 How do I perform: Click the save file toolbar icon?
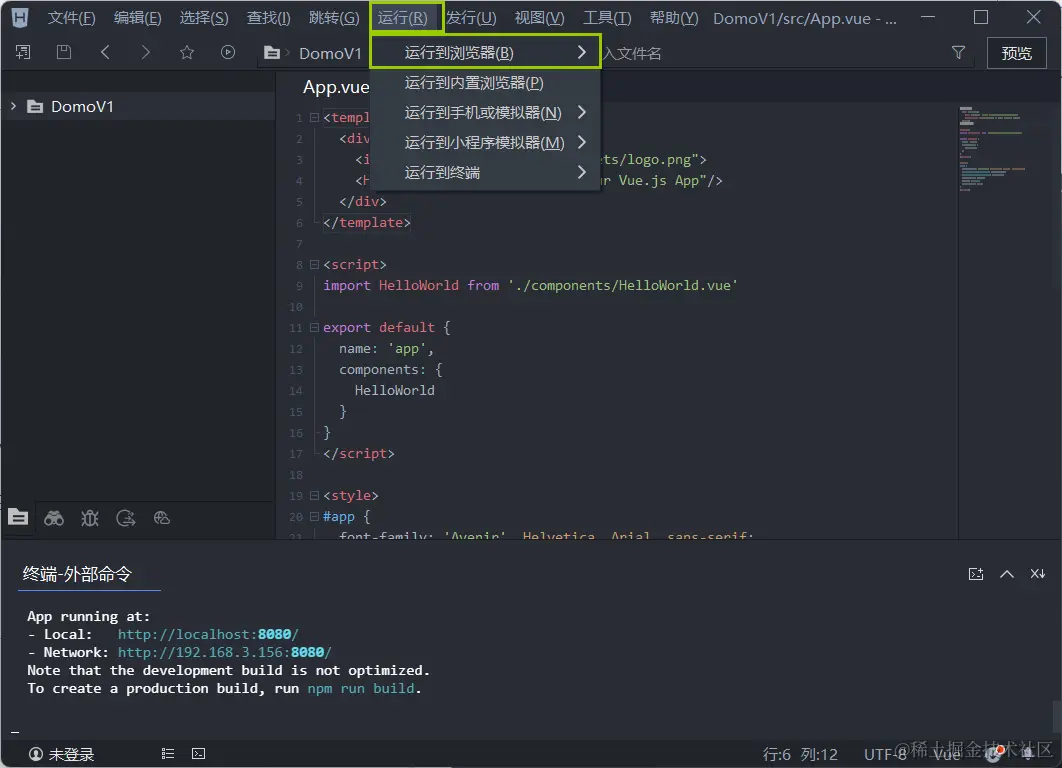click(x=64, y=52)
